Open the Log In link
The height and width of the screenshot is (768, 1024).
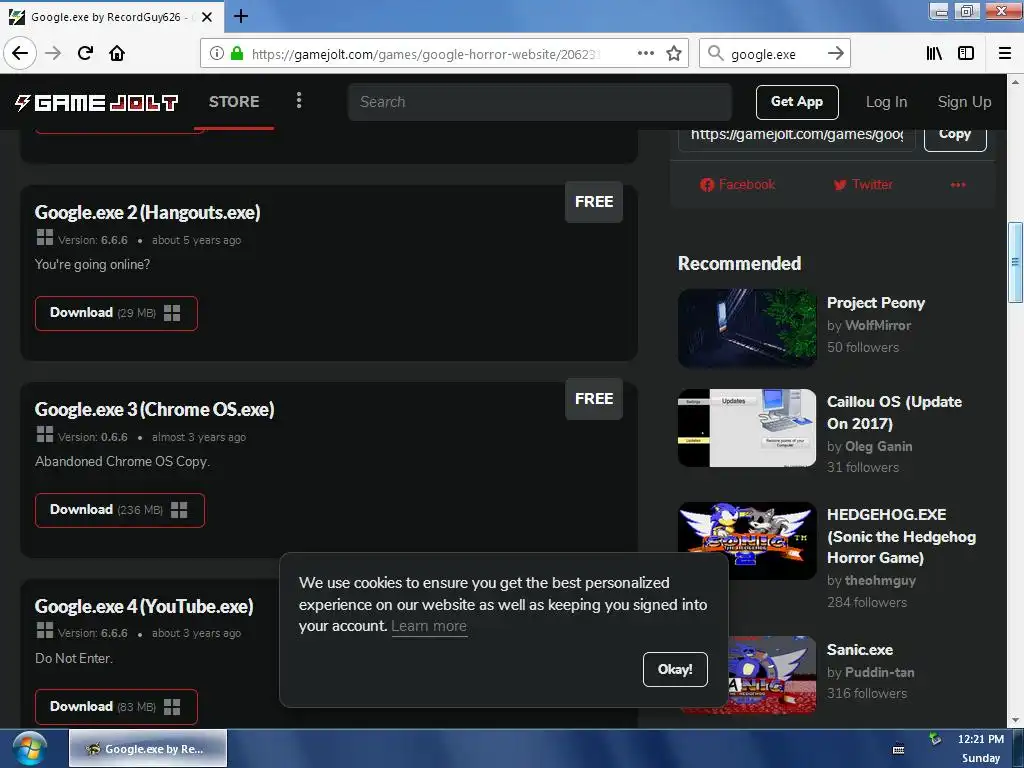[x=886, y=102]
